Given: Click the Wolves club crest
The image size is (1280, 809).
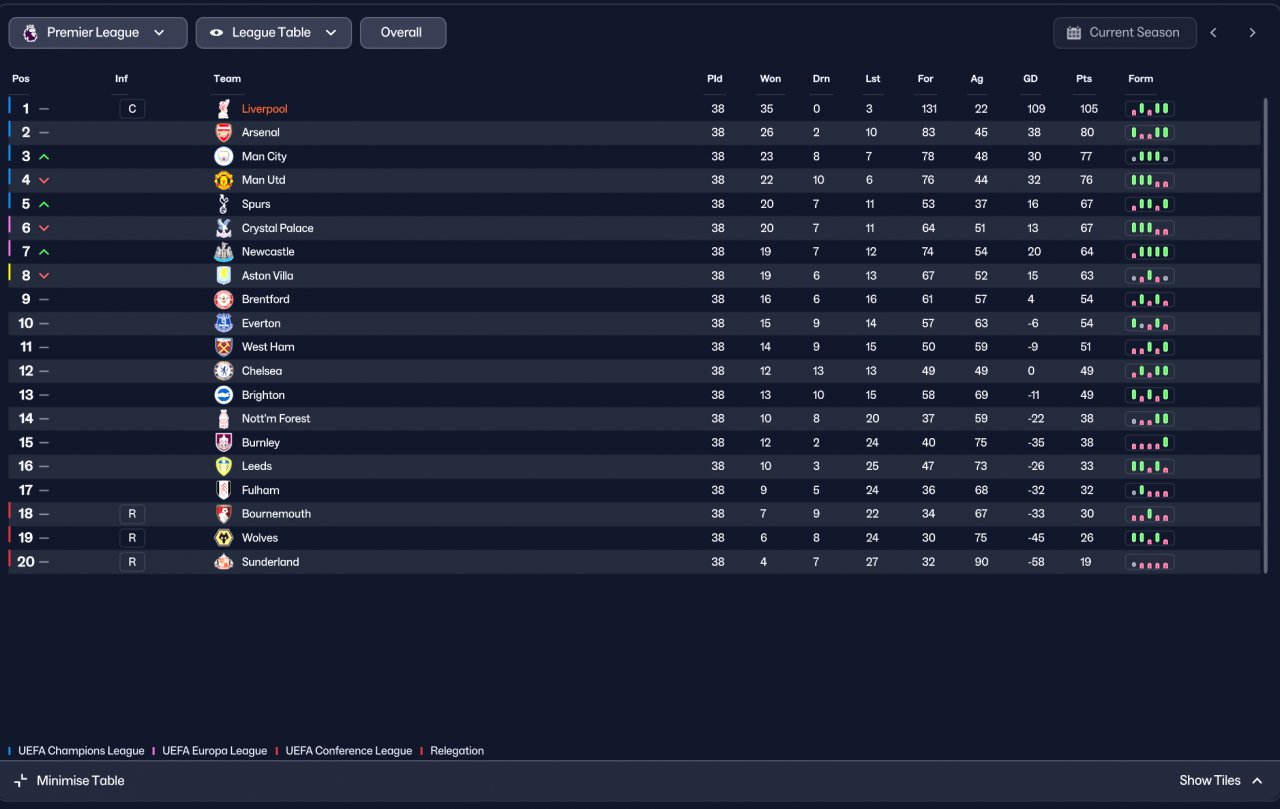Looking at the screenshot, I should tap(224, 538).
